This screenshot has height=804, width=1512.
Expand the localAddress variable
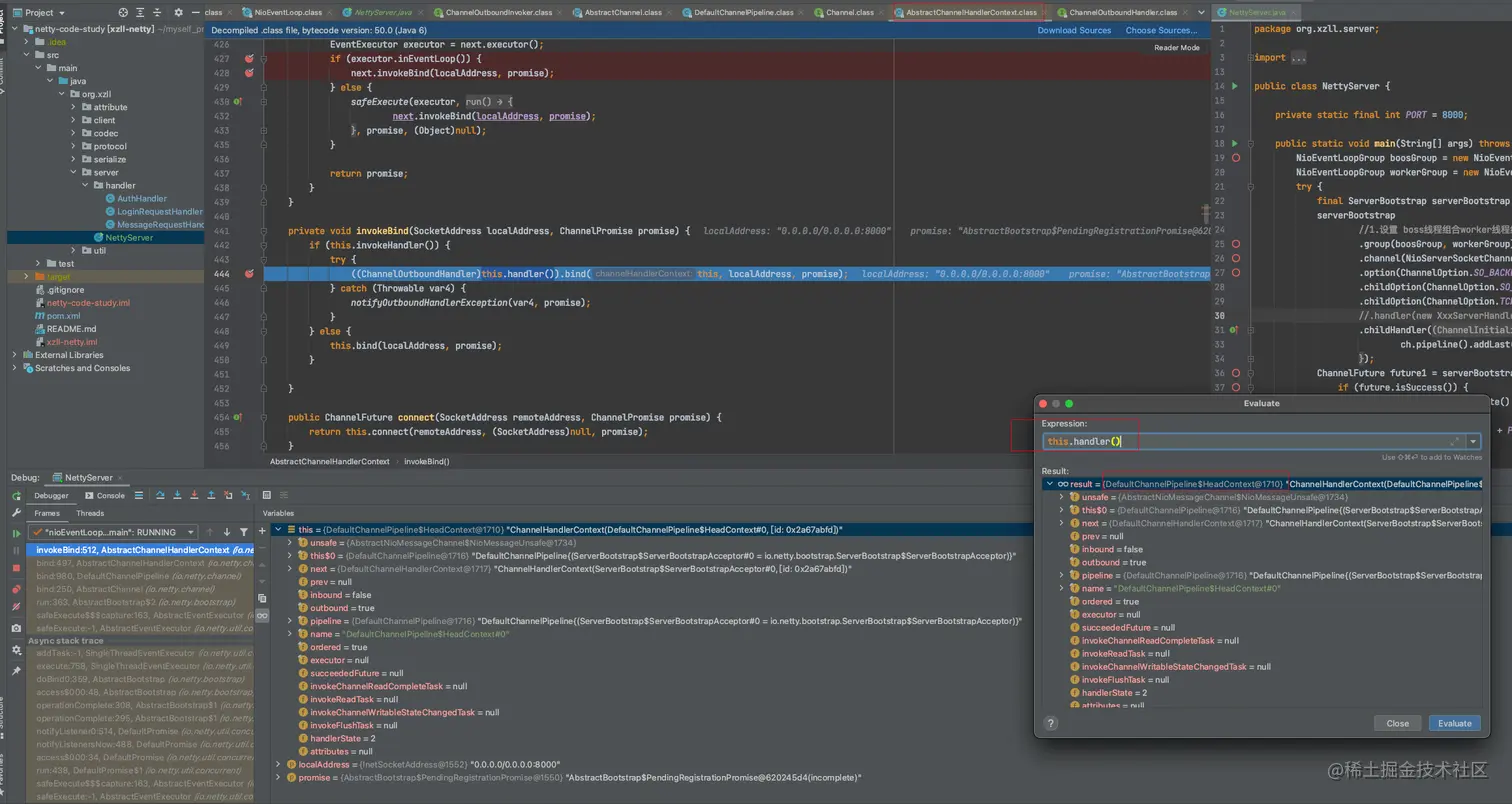click(x=278, y=764)
